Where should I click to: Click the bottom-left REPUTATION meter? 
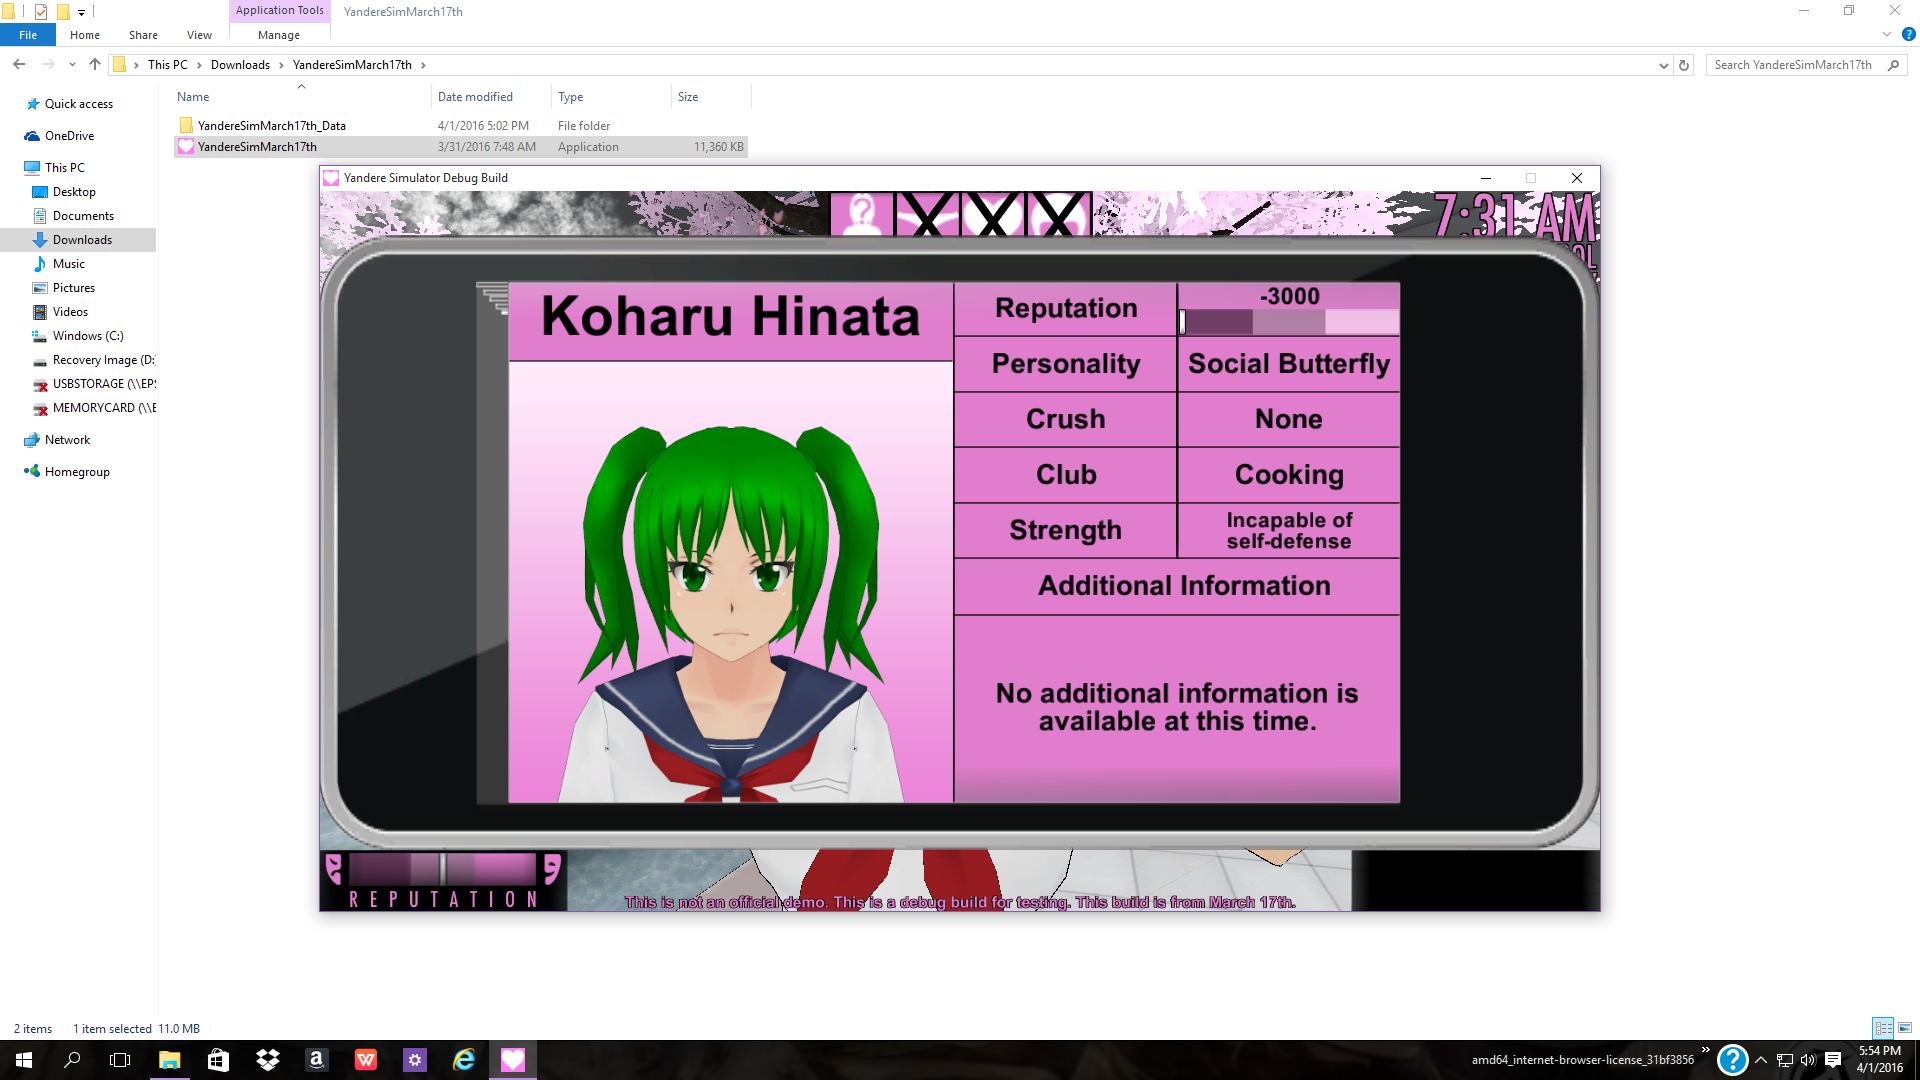[443, 880]
